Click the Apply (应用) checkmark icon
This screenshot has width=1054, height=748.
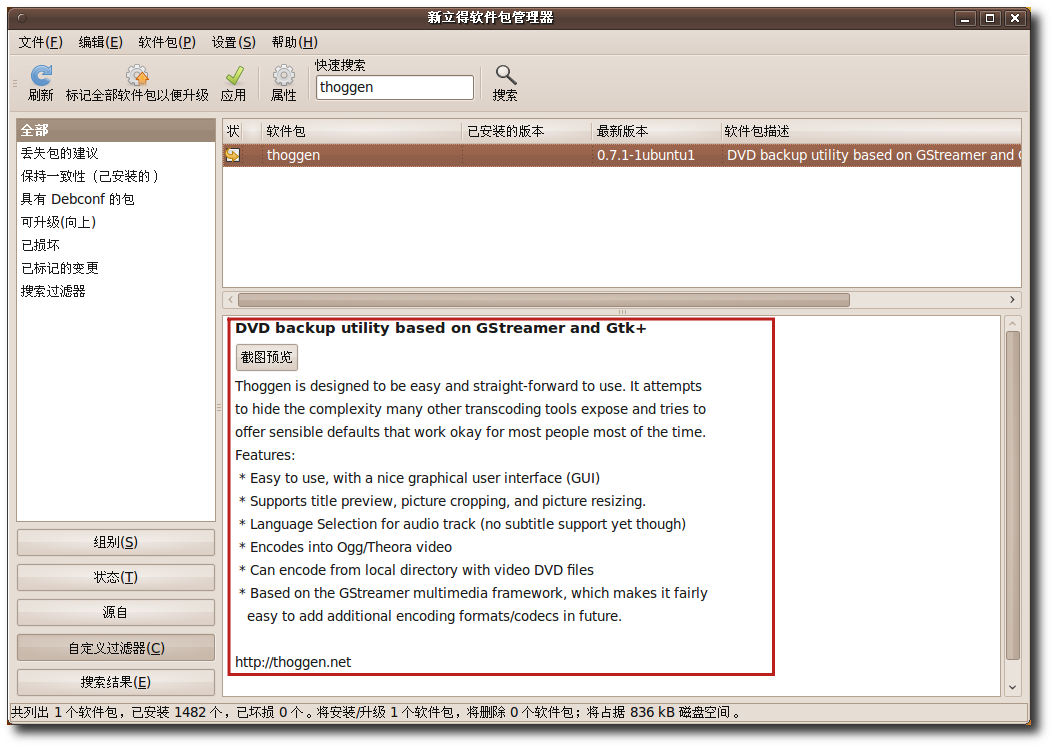click(234, 75)
